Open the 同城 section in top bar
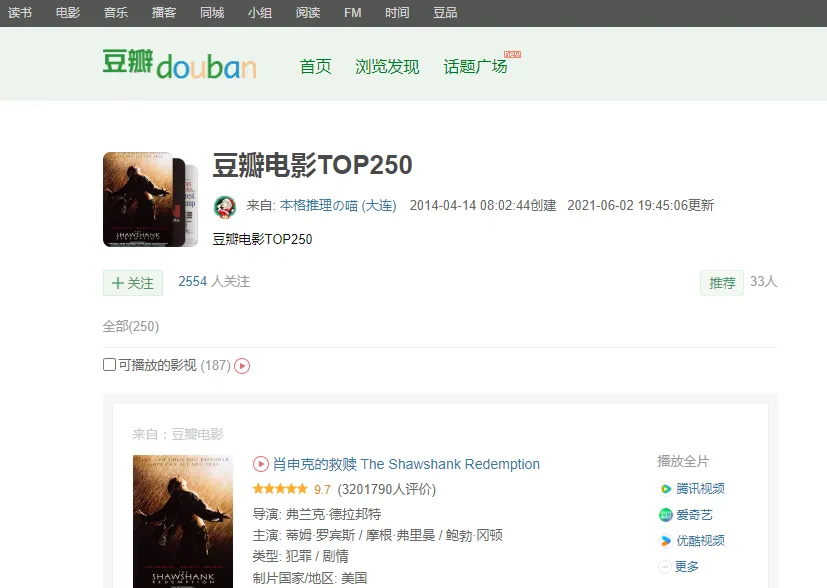827x588 pixels. 212,13
